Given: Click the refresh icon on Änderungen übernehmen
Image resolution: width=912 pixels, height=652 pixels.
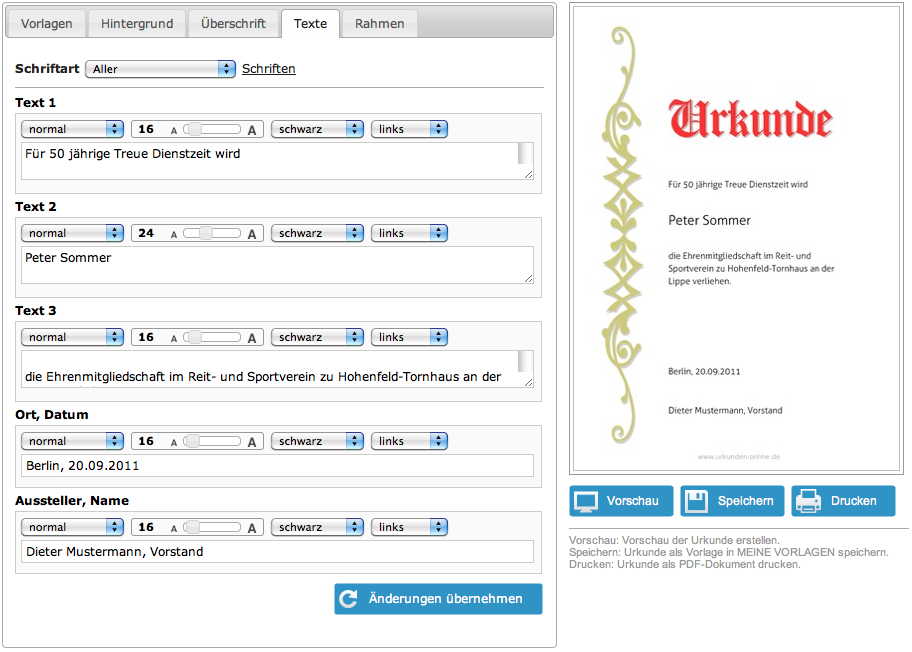Looking at the screenshot, I should [348, 599].
